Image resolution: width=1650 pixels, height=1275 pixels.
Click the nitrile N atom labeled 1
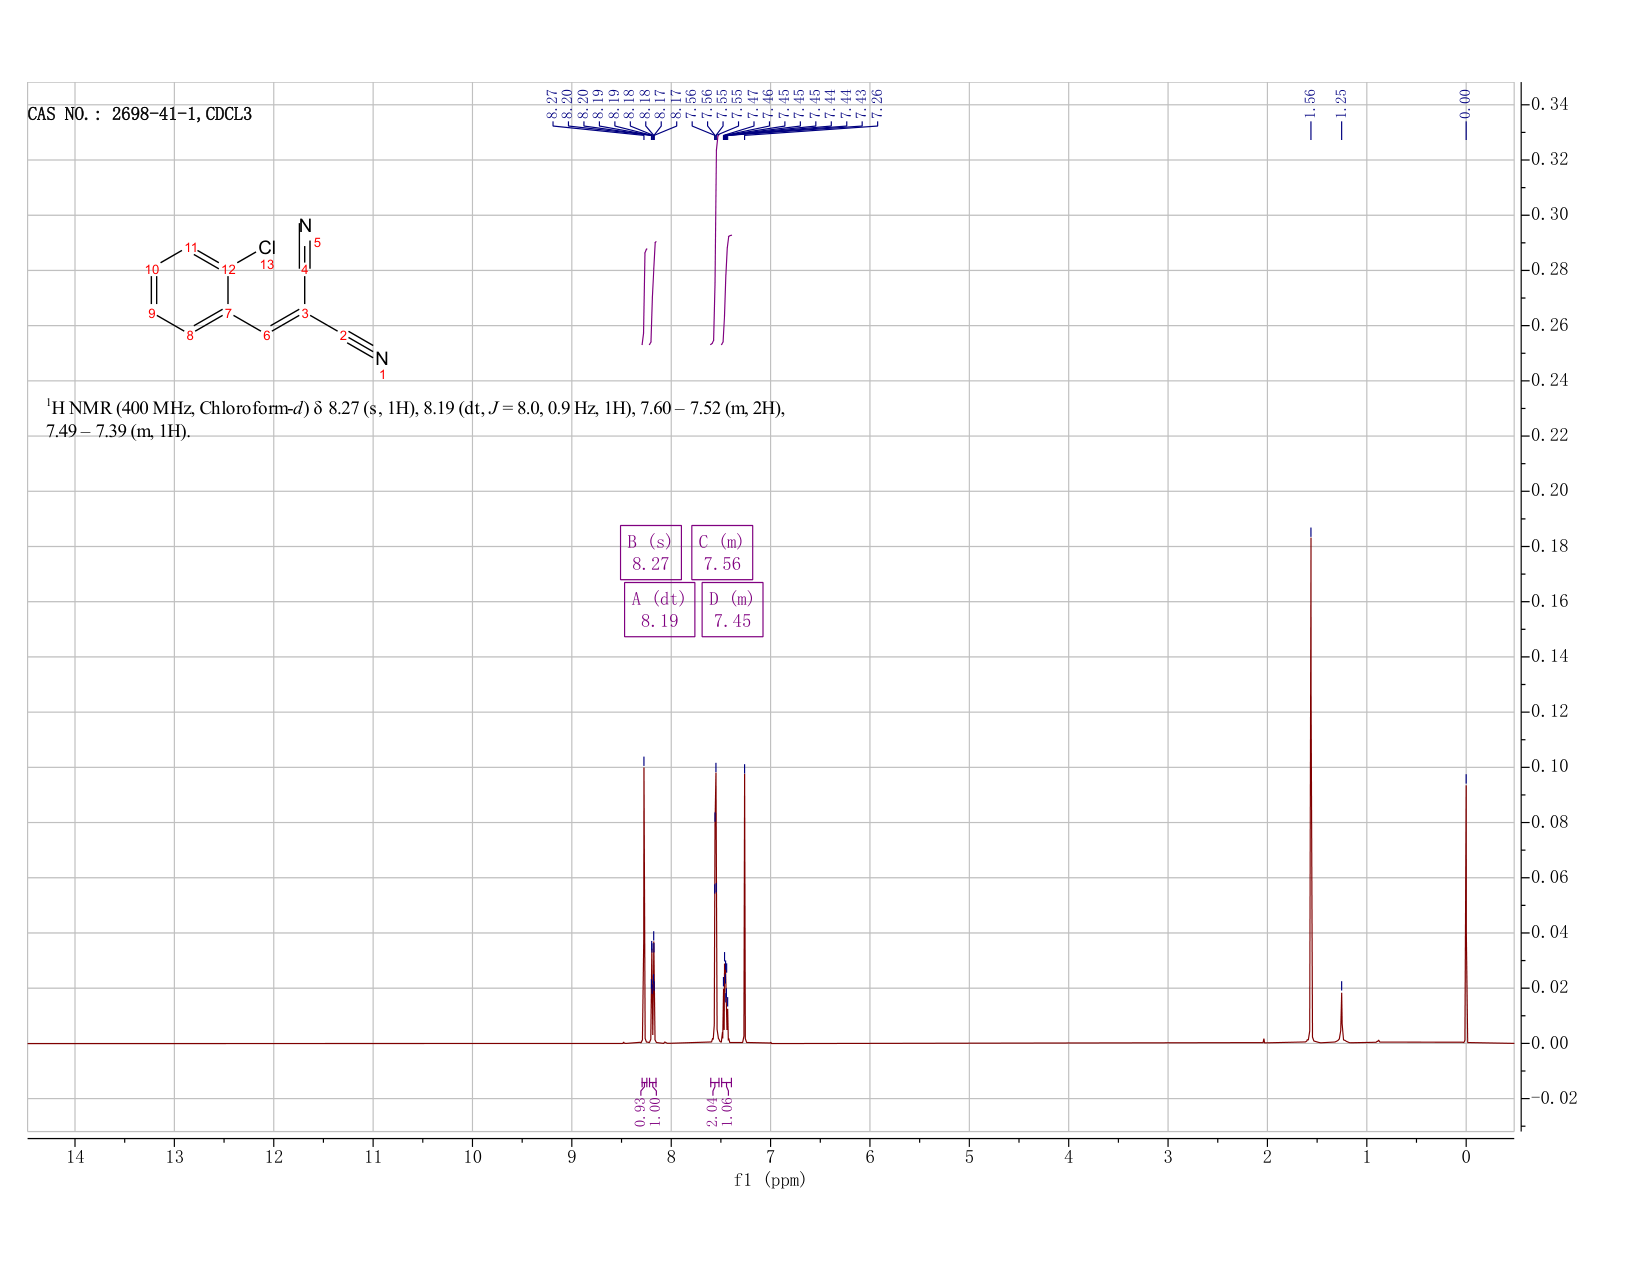381,359
